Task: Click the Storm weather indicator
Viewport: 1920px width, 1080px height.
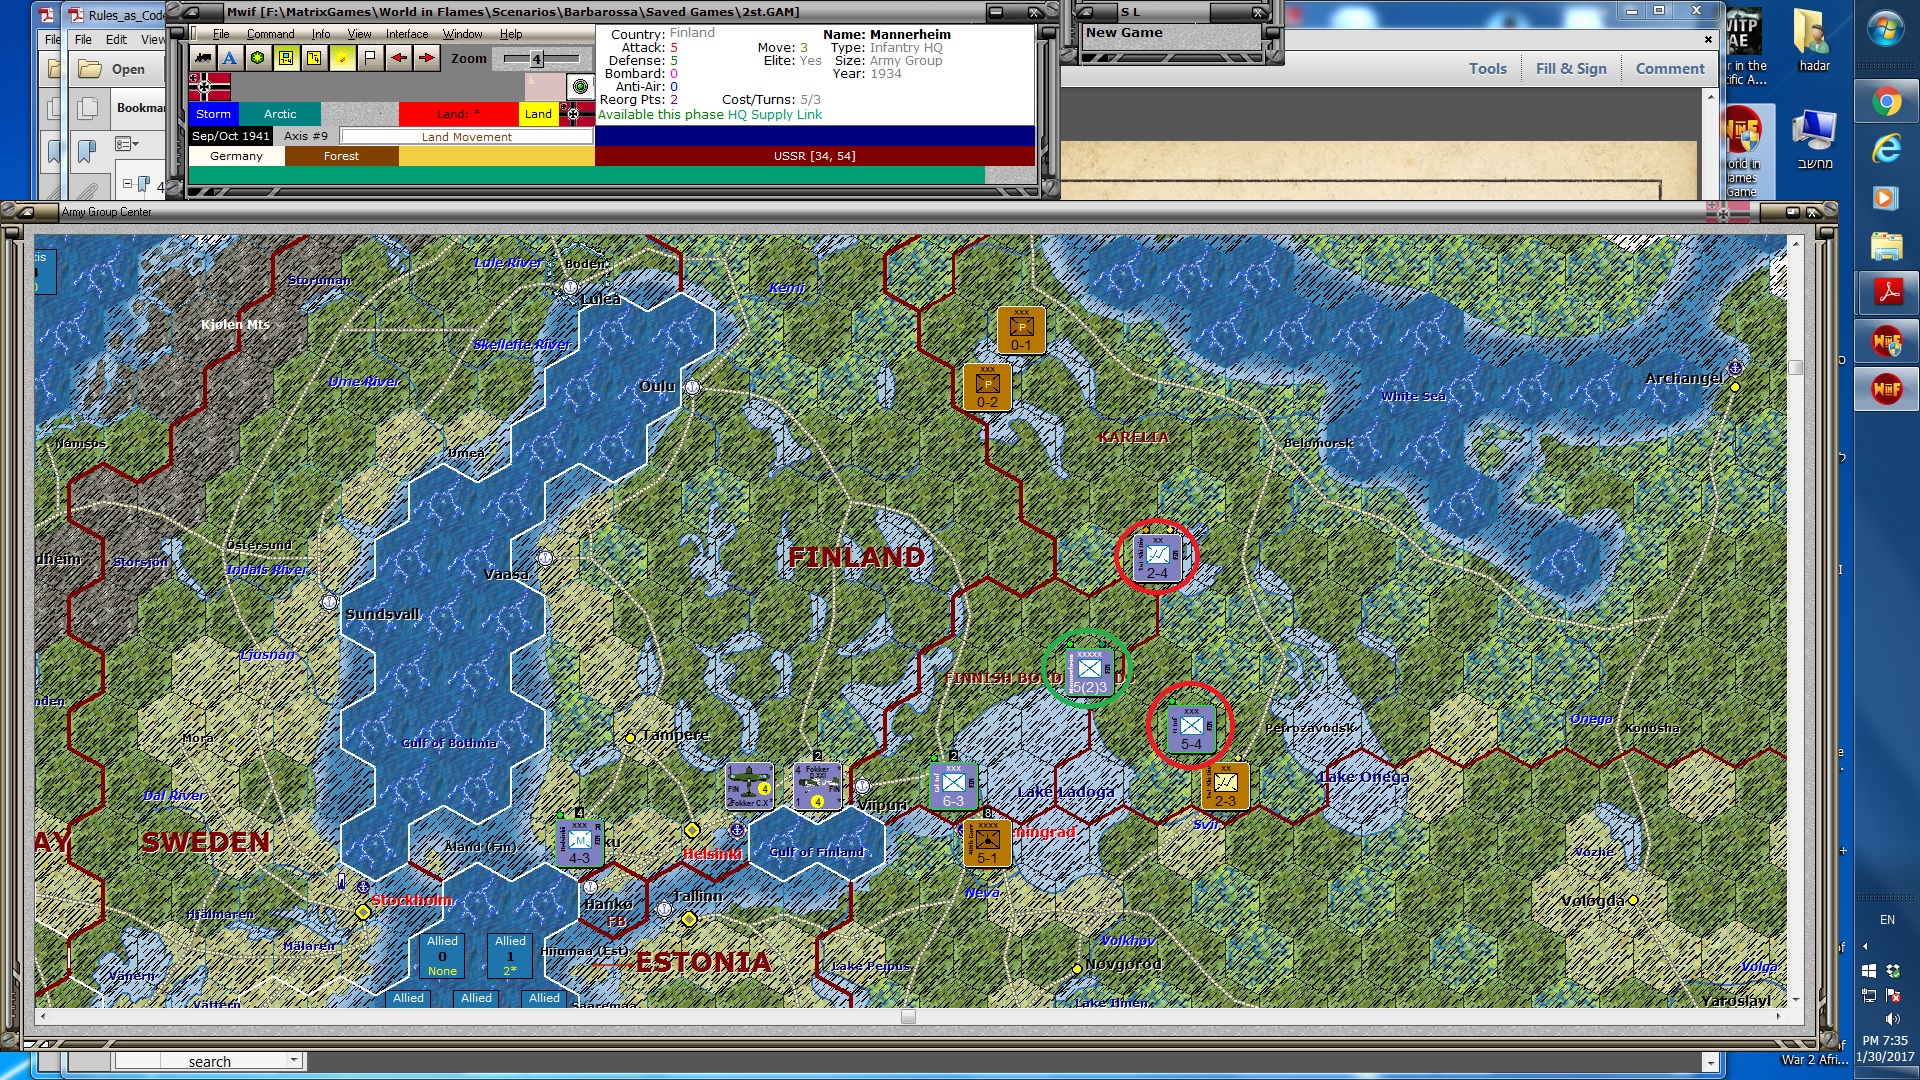Action: [x=213, y=114]
